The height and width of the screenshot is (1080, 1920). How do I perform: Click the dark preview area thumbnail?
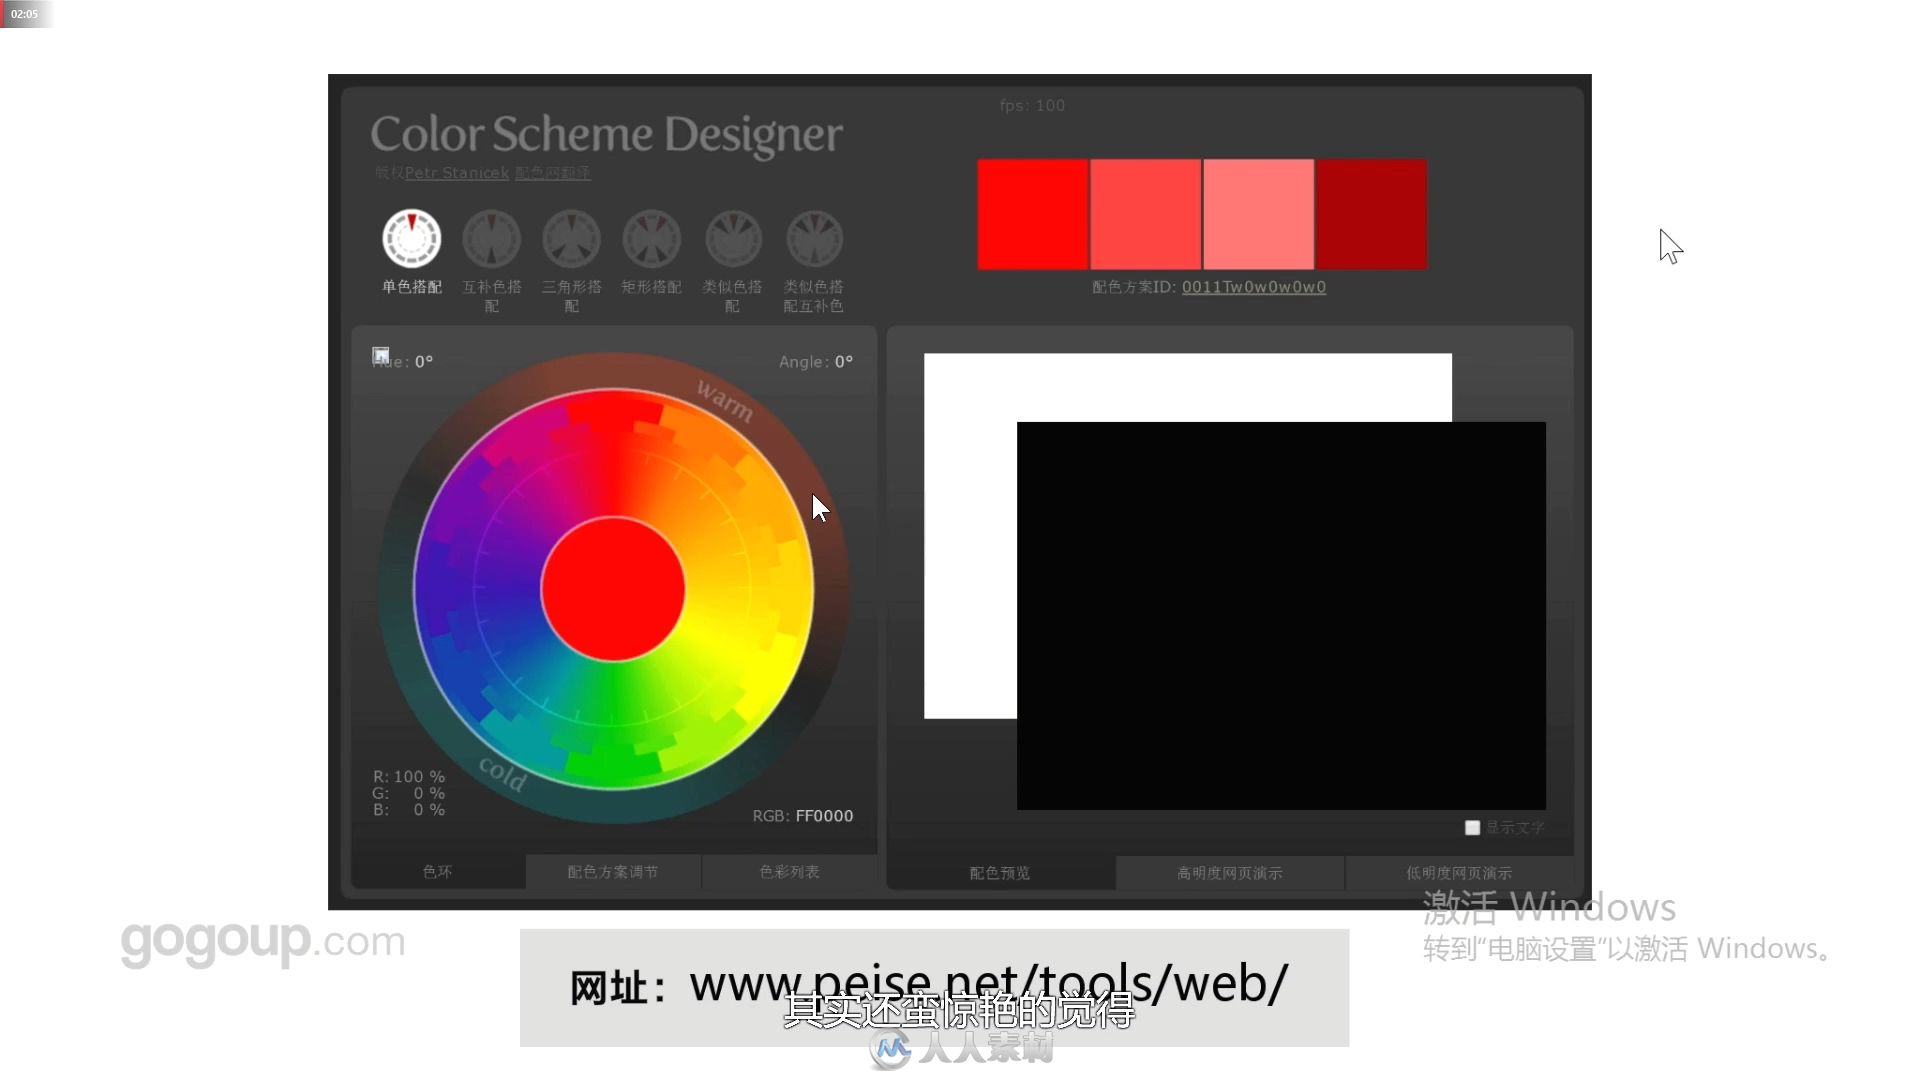[x=1279, y=615]
